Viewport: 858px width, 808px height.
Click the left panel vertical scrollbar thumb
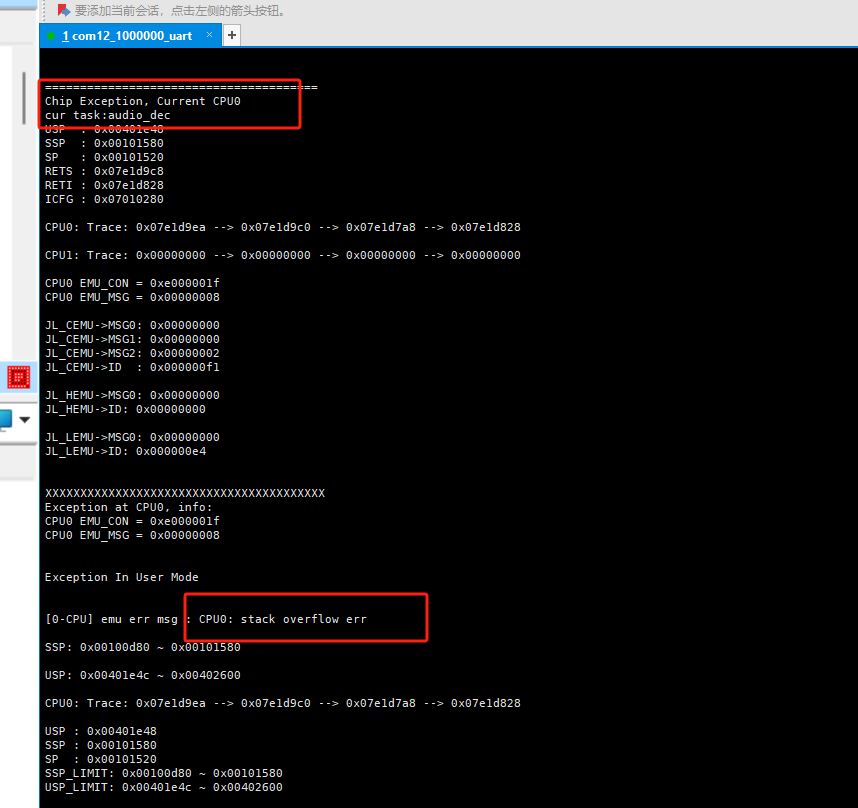24,98
